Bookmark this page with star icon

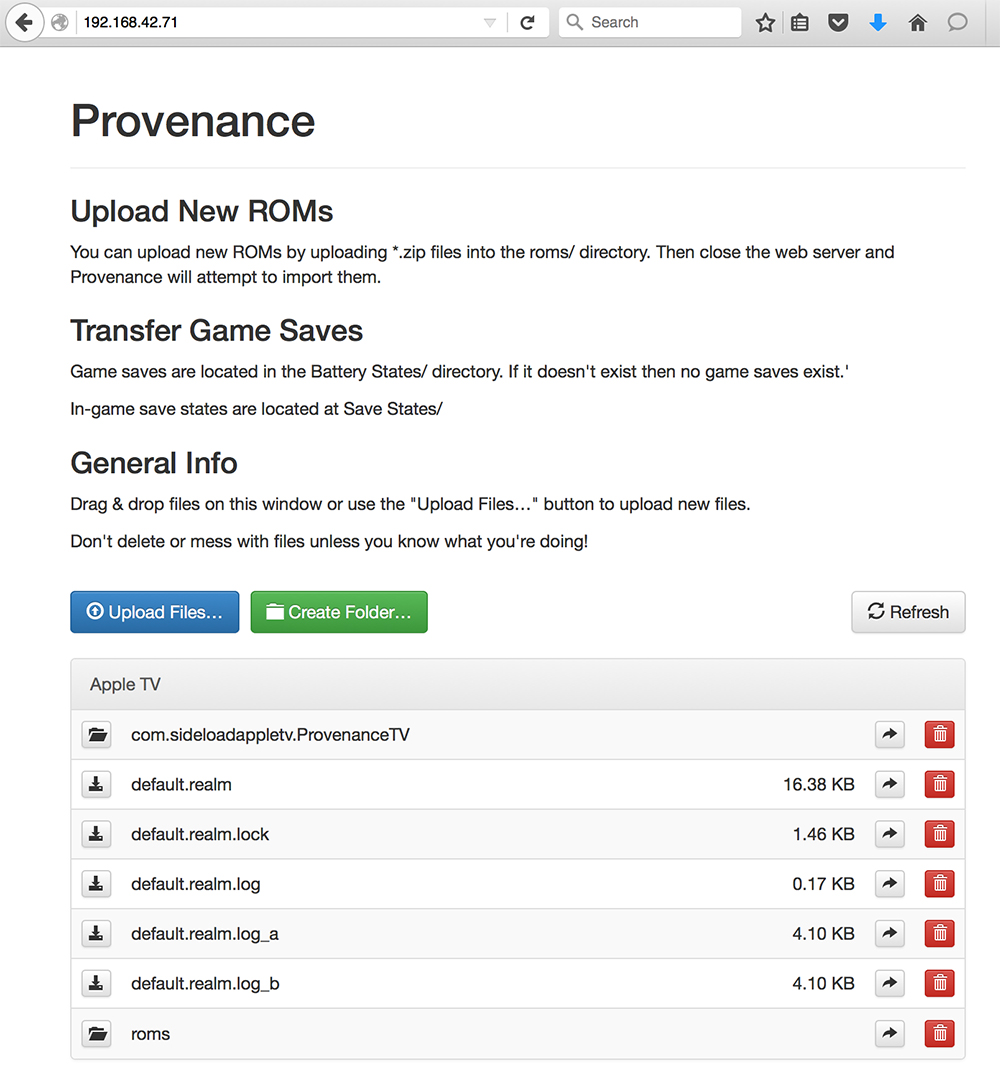tap(765, 22)
